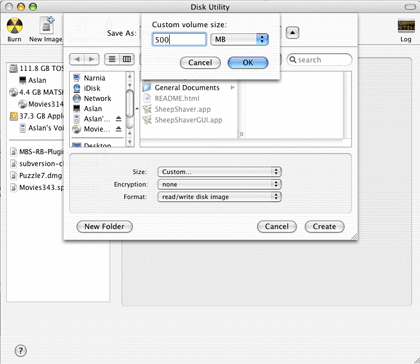Select README.html file
The image size is (420, 364).
pyautogui.click(x=171, y=98)
